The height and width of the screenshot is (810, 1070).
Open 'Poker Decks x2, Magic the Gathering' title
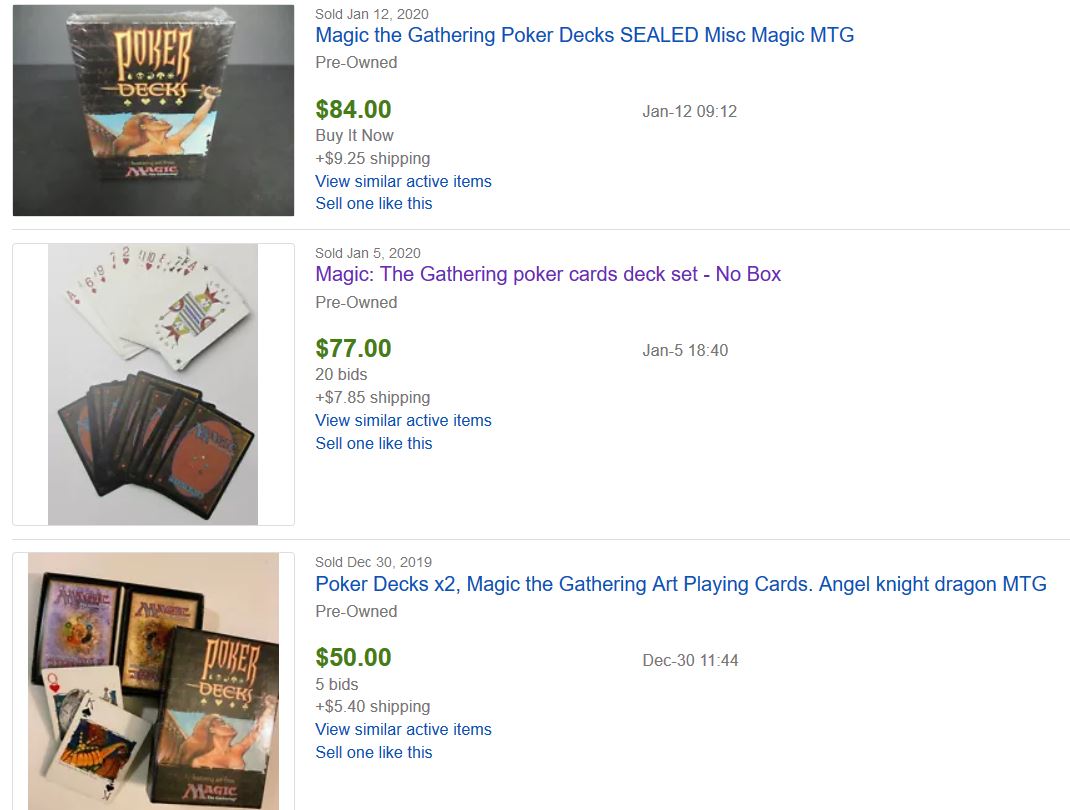point(680,584)
